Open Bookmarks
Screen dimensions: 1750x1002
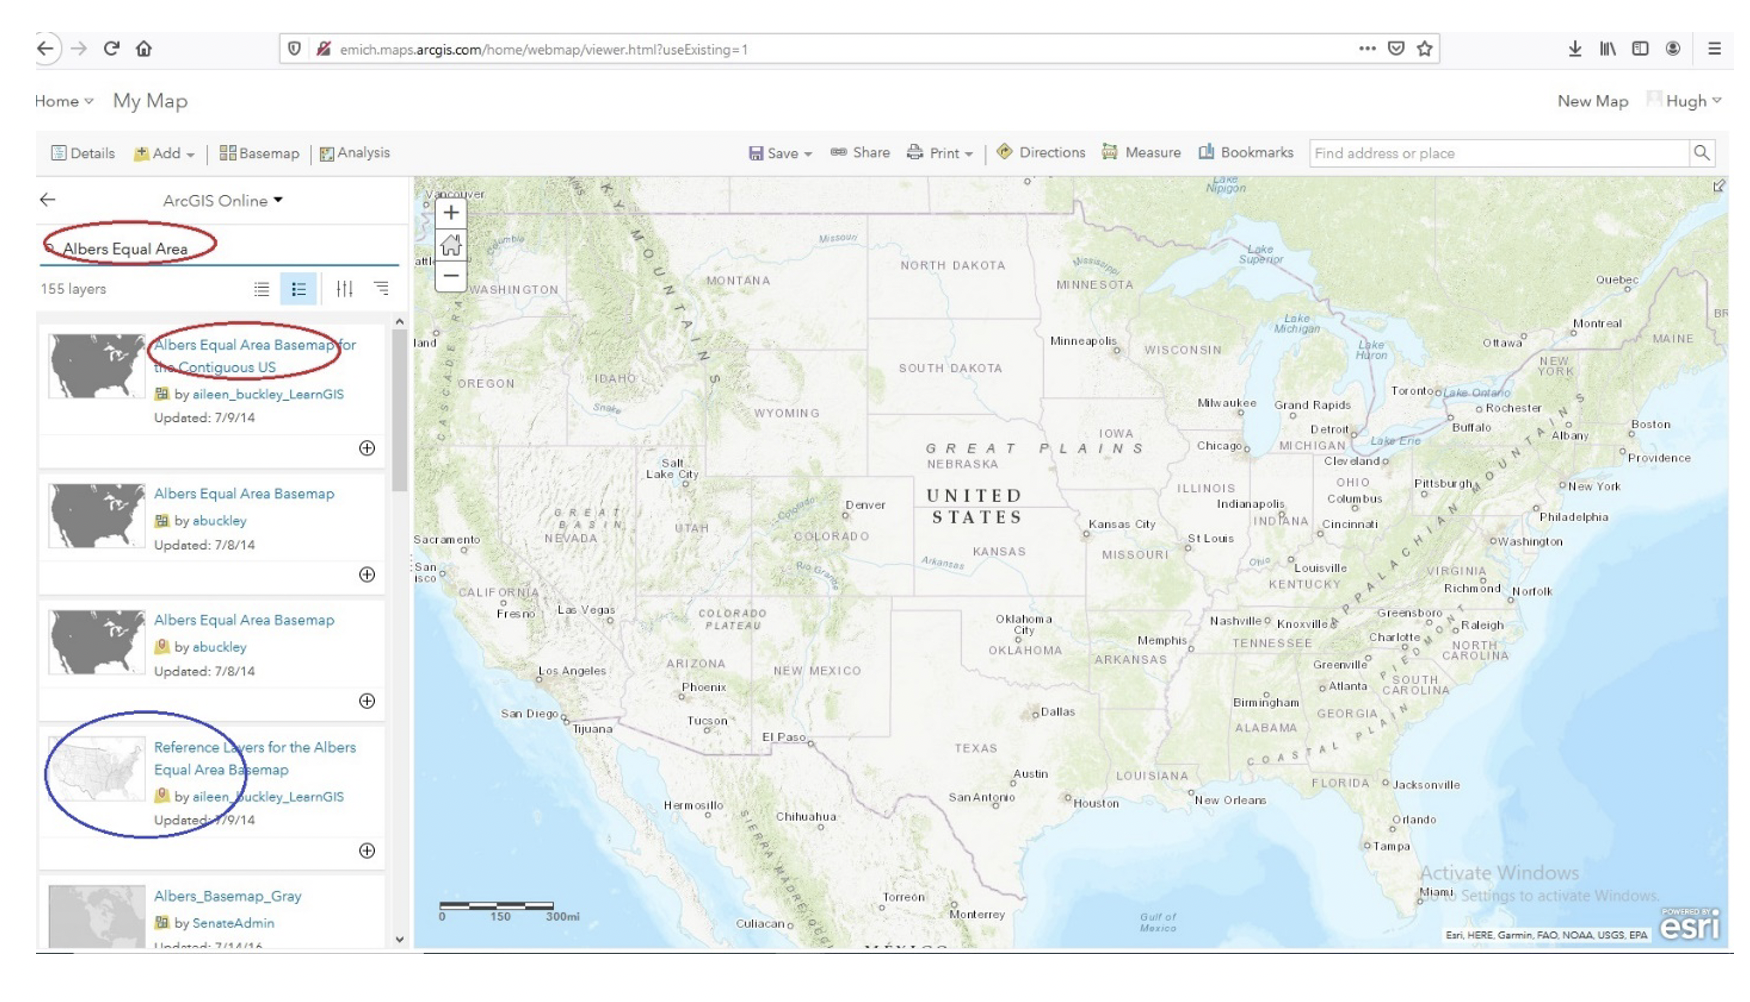(x=1246, y=152)
